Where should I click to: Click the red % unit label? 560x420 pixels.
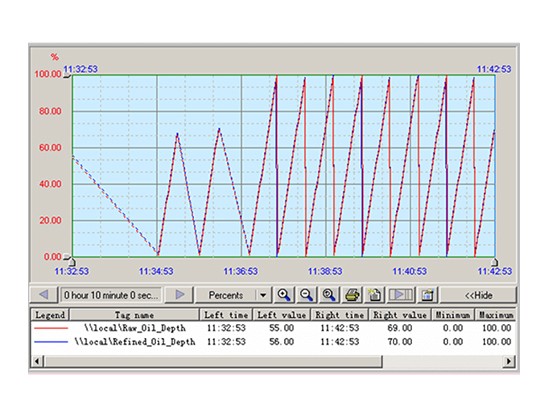(54, 57)
